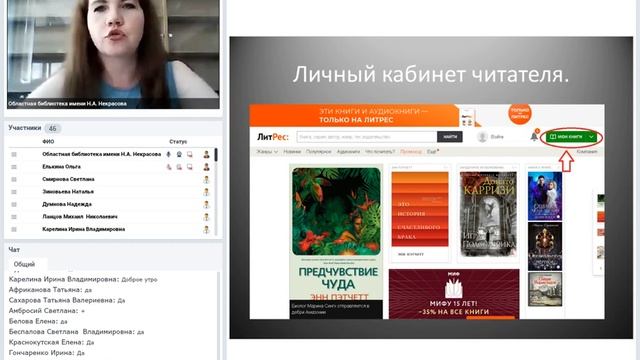Click screen-share icon of Областная библиотека row

[190, 154]
